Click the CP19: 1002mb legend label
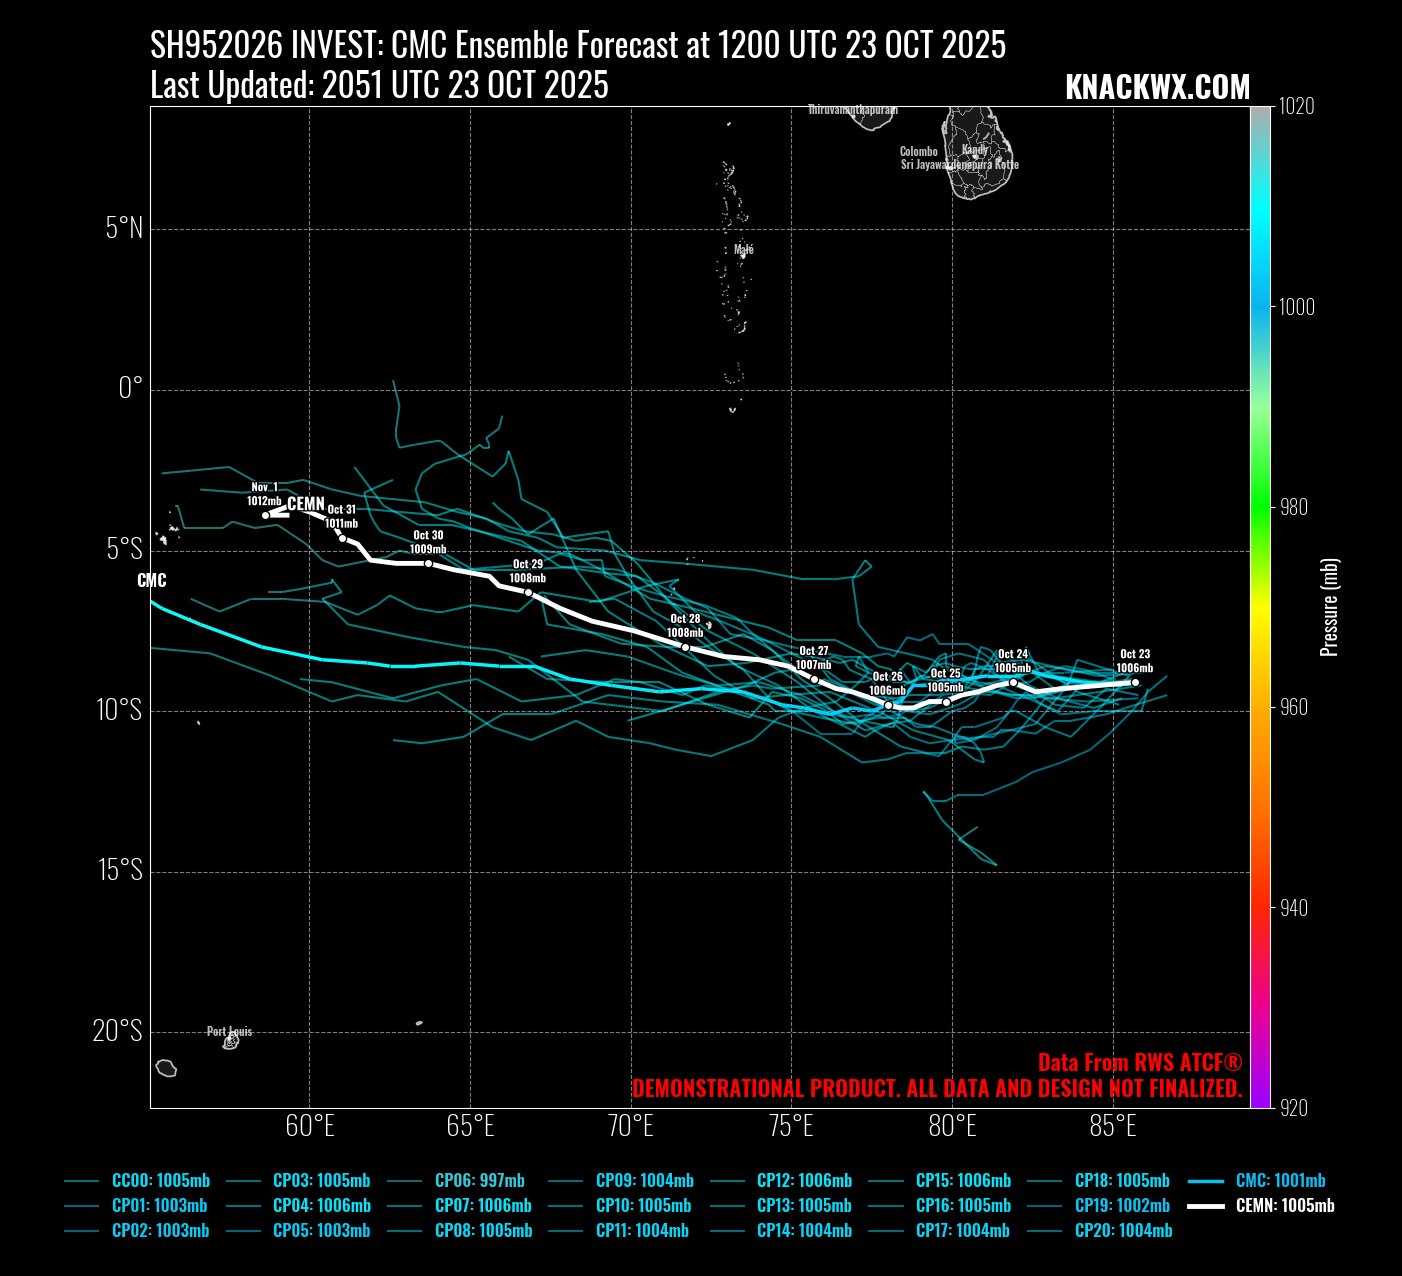Screen dimensions: 1402x1276 pos(1121,1206)
